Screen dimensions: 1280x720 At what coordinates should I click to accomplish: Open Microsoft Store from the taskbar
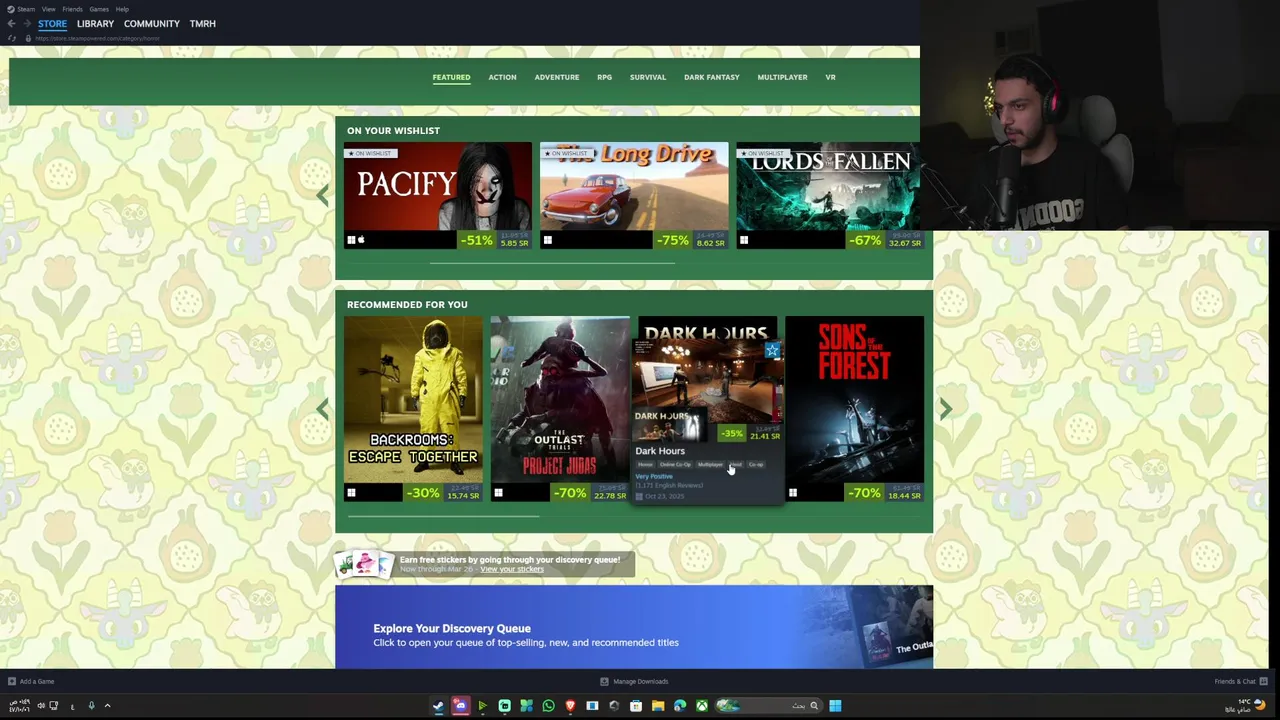coord(636,706)
